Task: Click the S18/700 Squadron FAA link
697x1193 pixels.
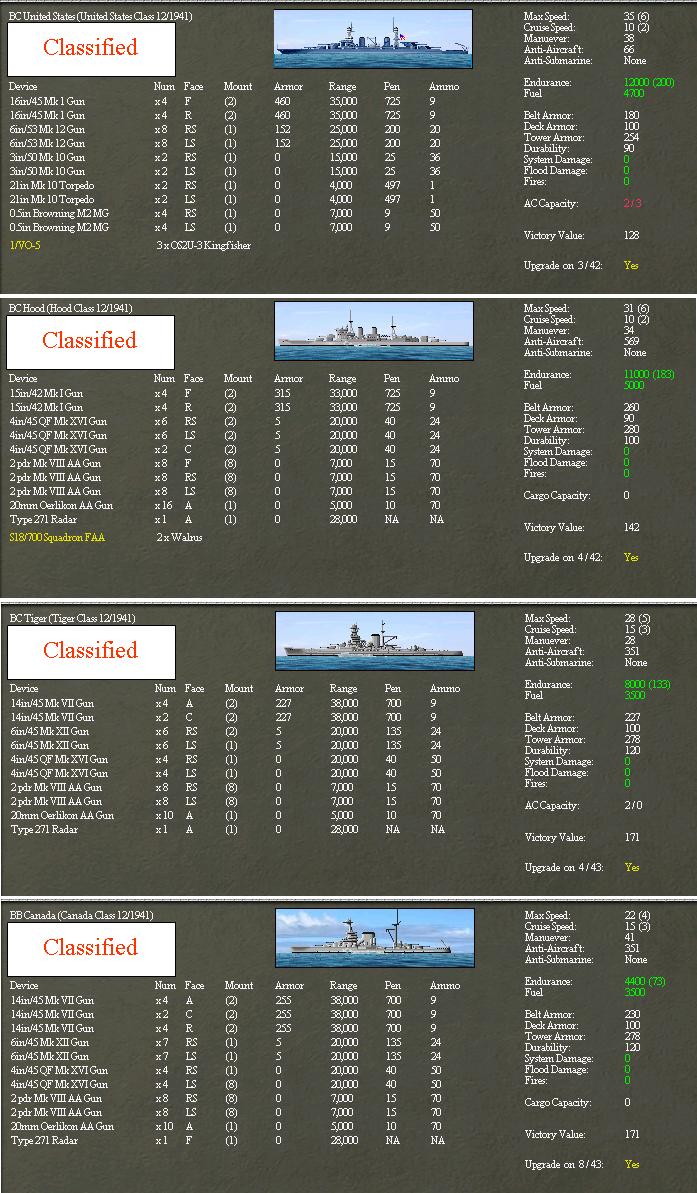Action: tap(56, 538)
